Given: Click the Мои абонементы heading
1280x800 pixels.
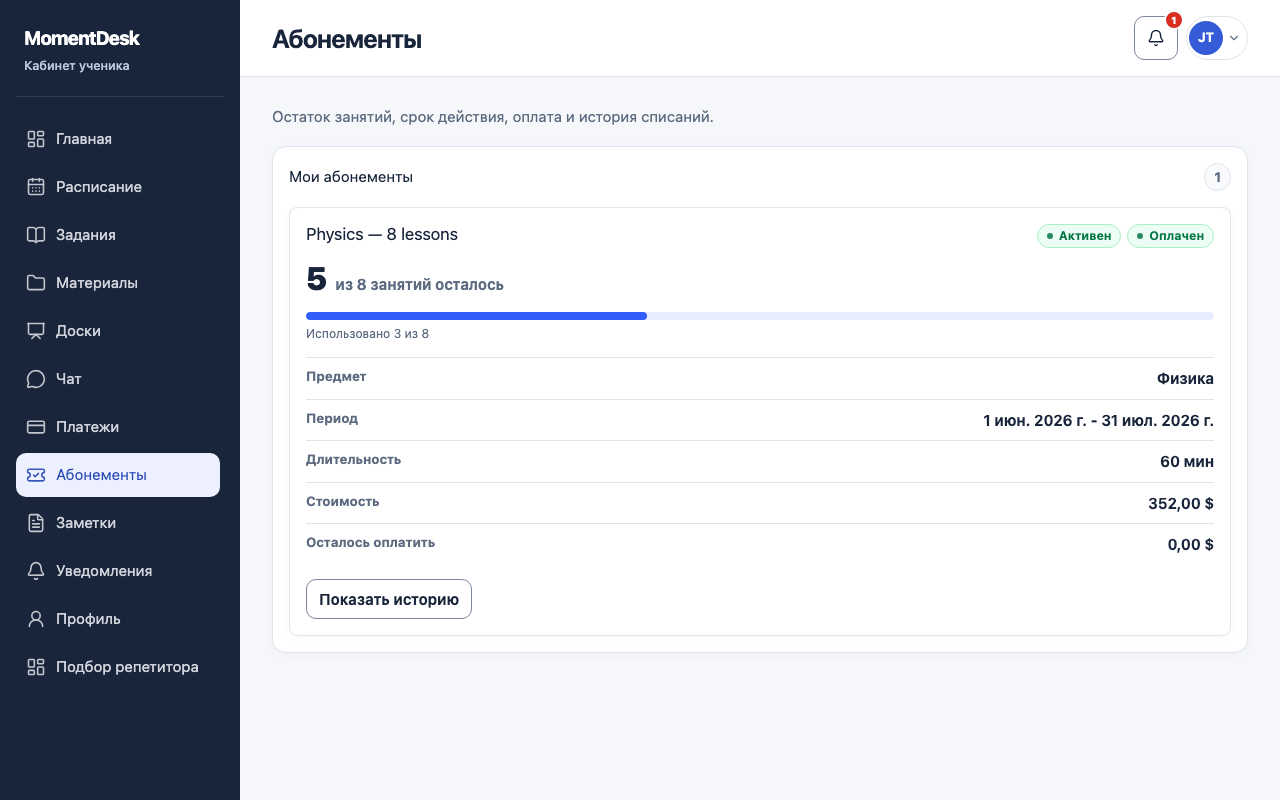Looking at the screenshot, I should 351,177.
